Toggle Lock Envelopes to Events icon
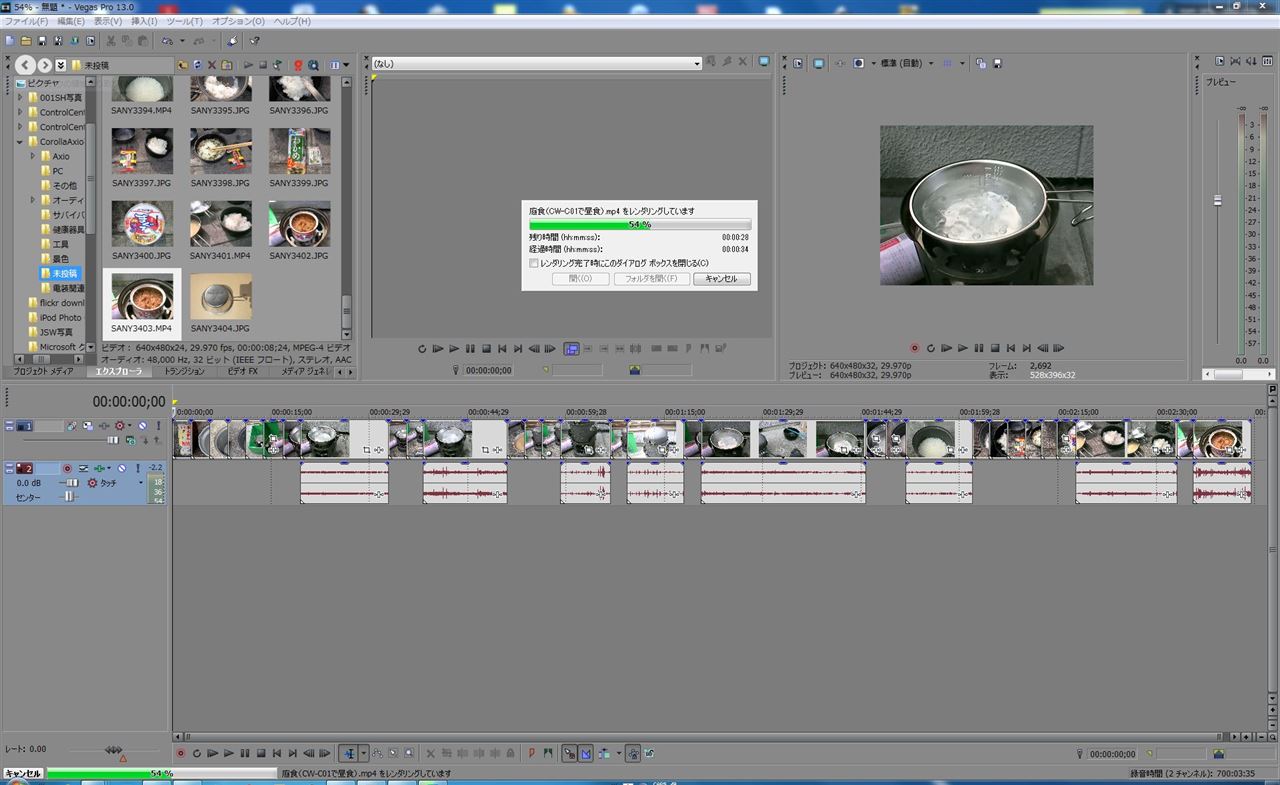 tap(633, 752)
